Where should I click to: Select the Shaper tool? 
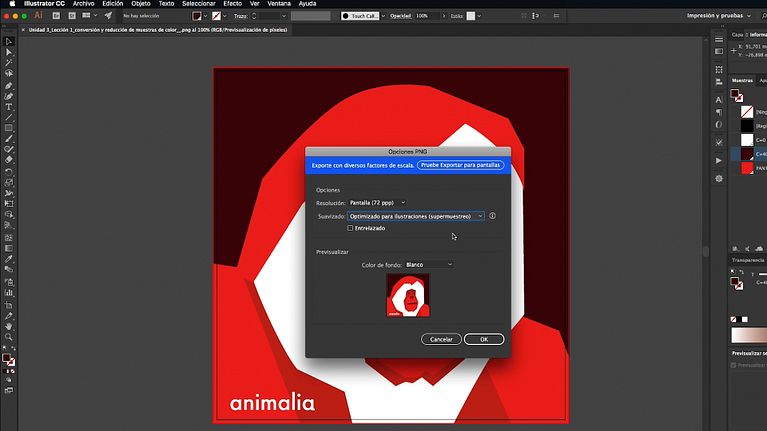tap(8, 149)
